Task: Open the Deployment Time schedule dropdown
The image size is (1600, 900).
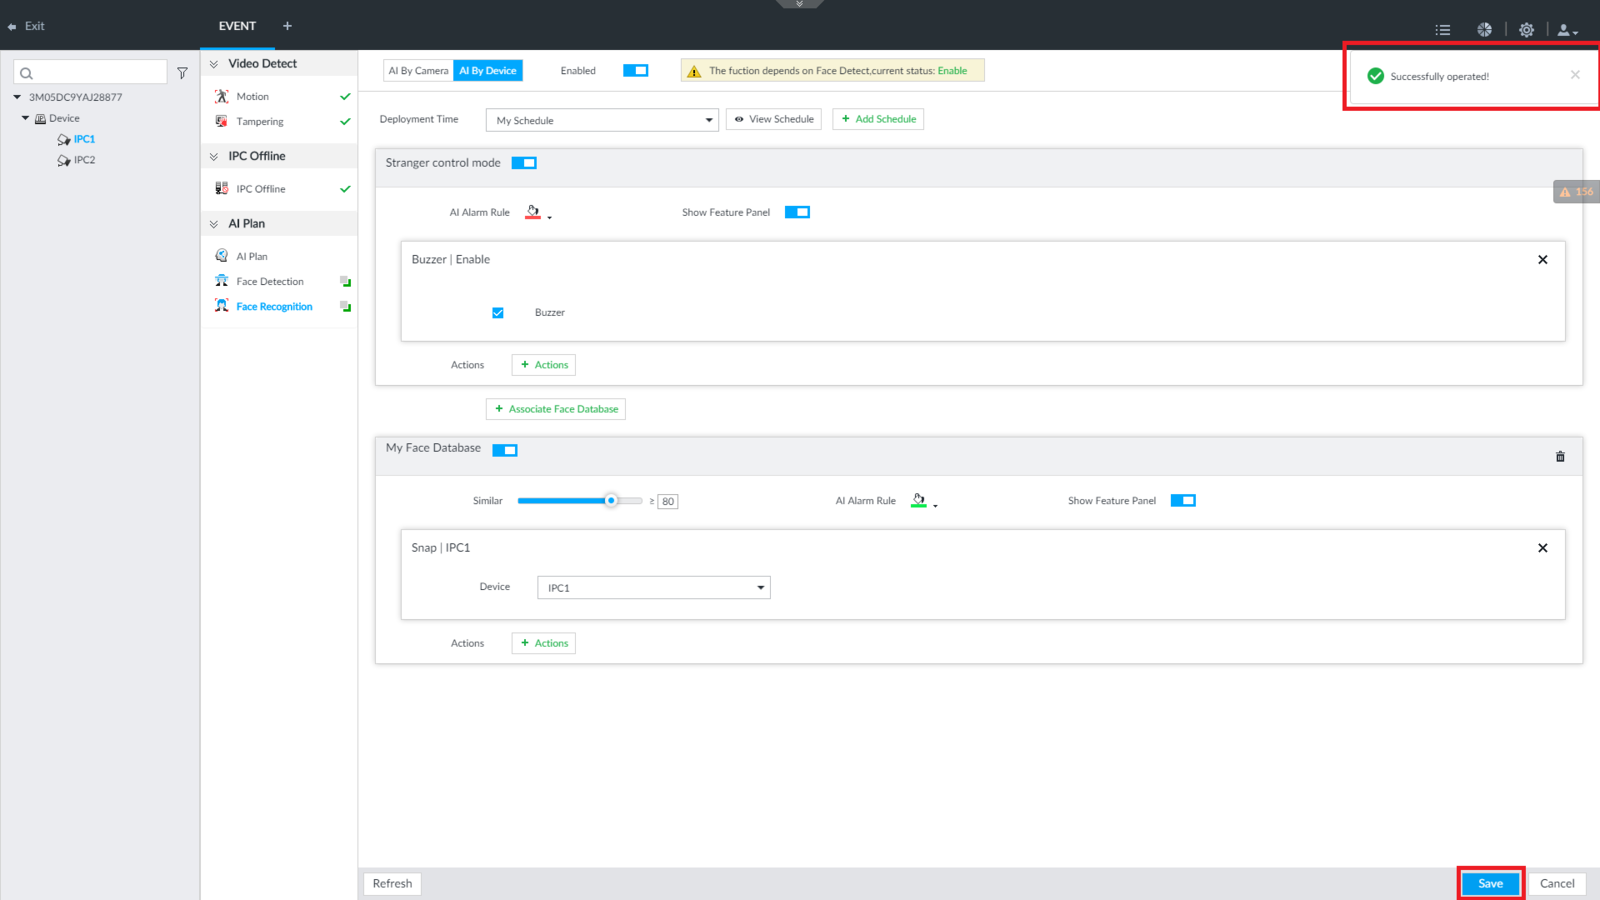Action: click(602, 120)
